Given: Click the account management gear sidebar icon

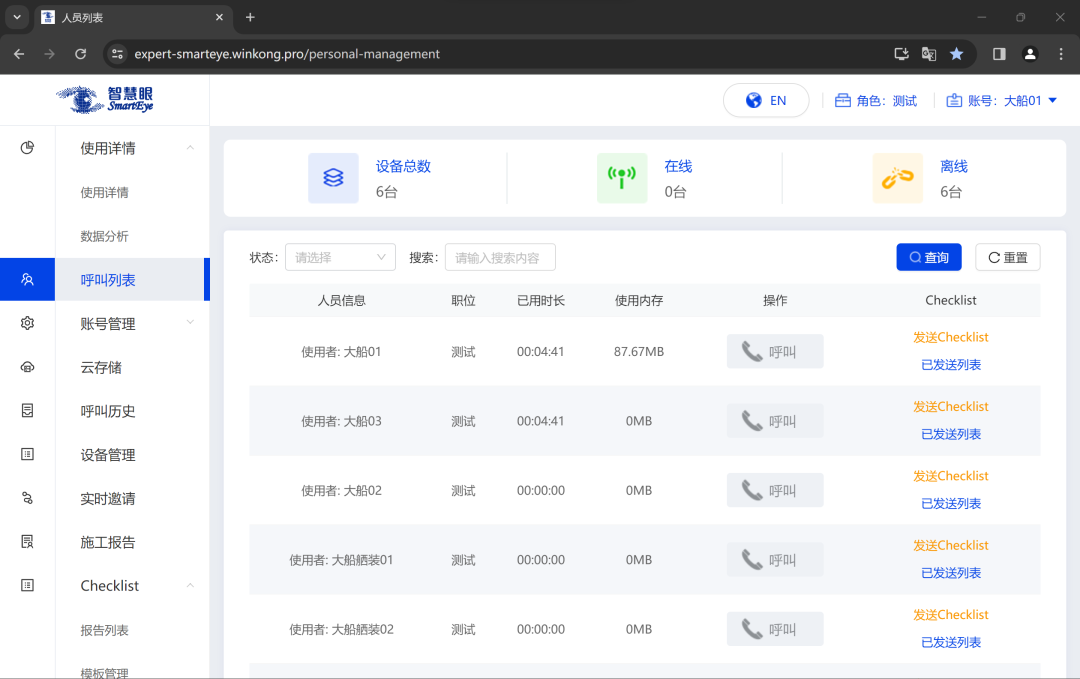Looking at the screenshot, I should [27, 323].
